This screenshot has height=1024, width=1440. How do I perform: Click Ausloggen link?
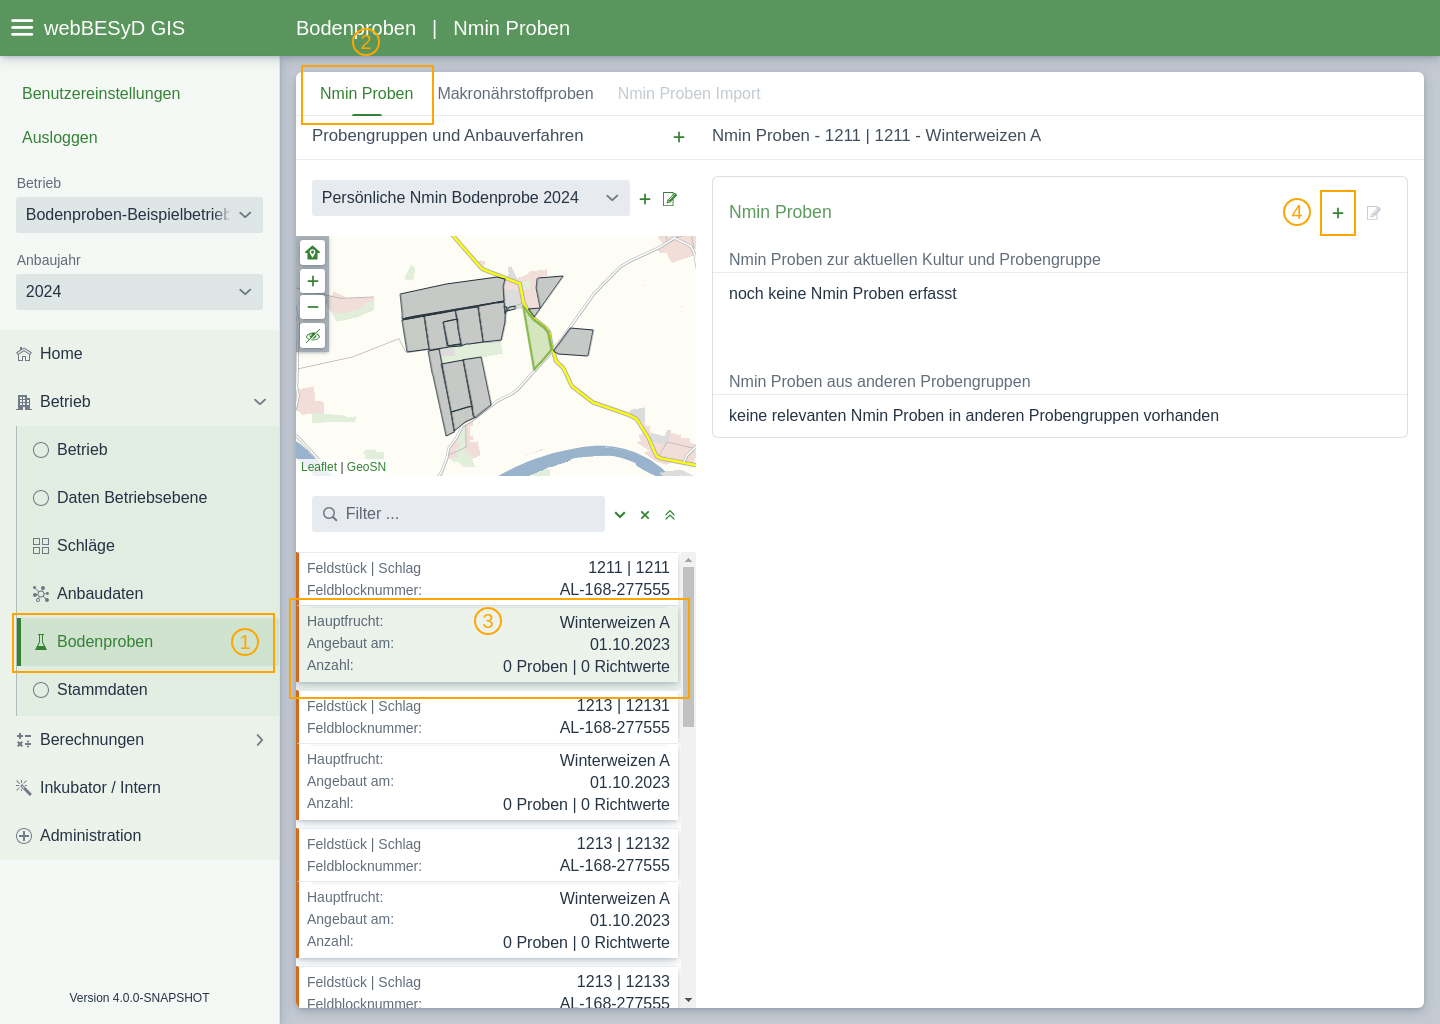[60, 138]
